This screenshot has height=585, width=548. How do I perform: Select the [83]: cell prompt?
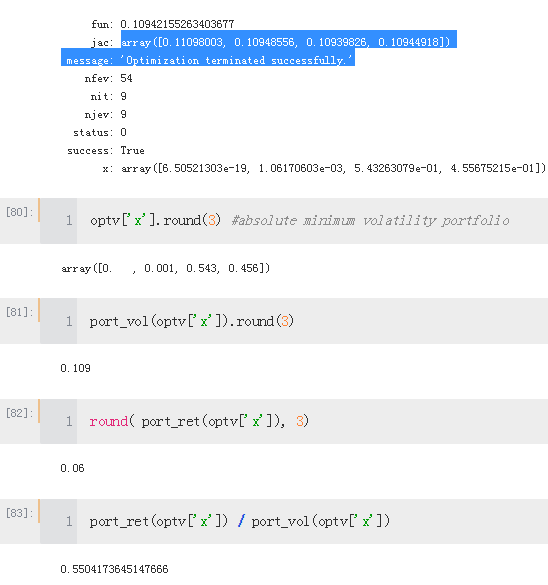click(19, 513)
